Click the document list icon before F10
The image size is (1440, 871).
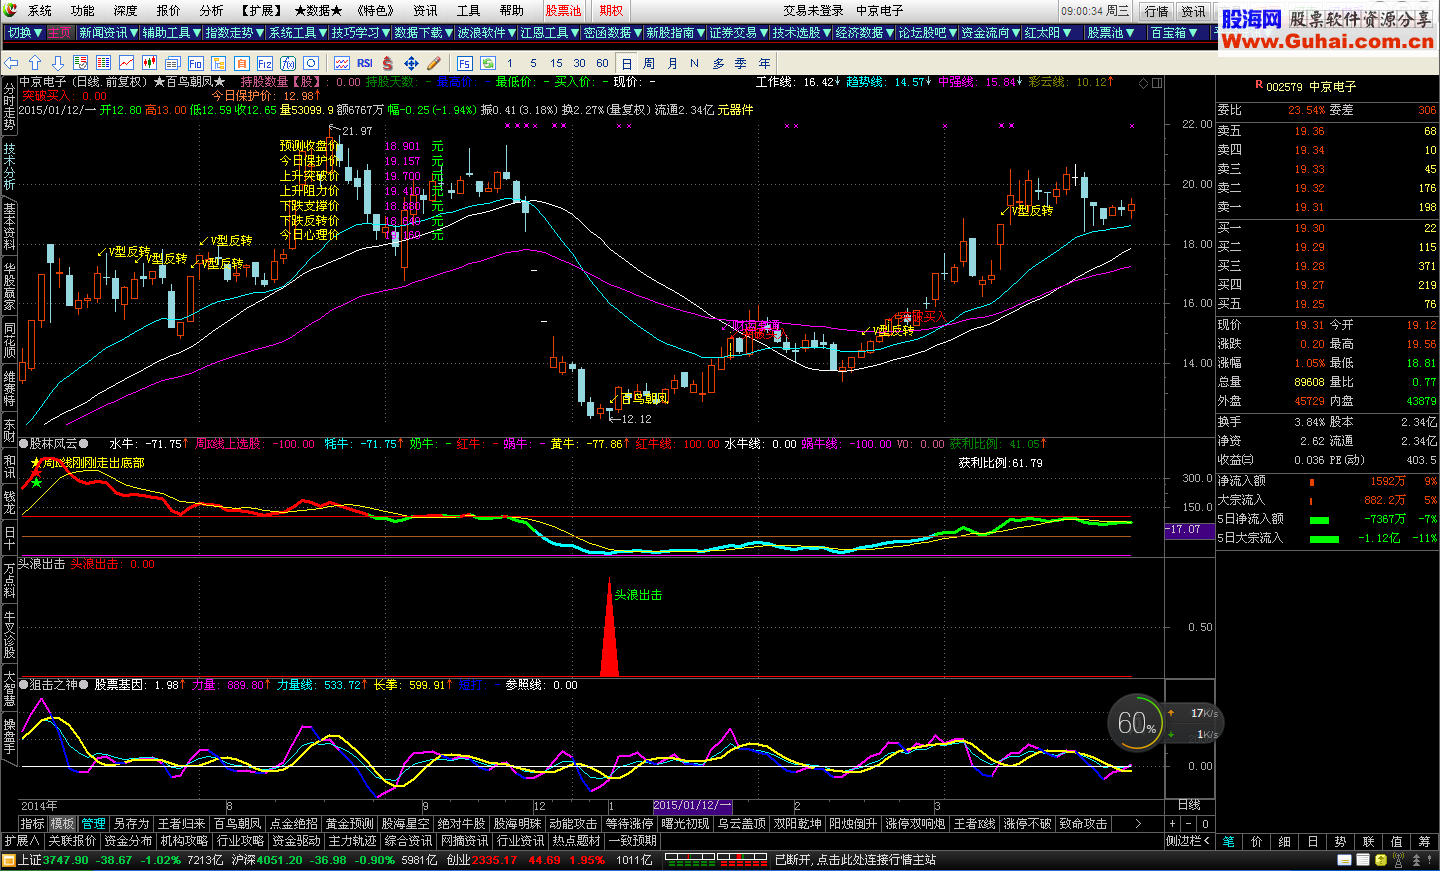pyautogui.click(x=172, y=63)
